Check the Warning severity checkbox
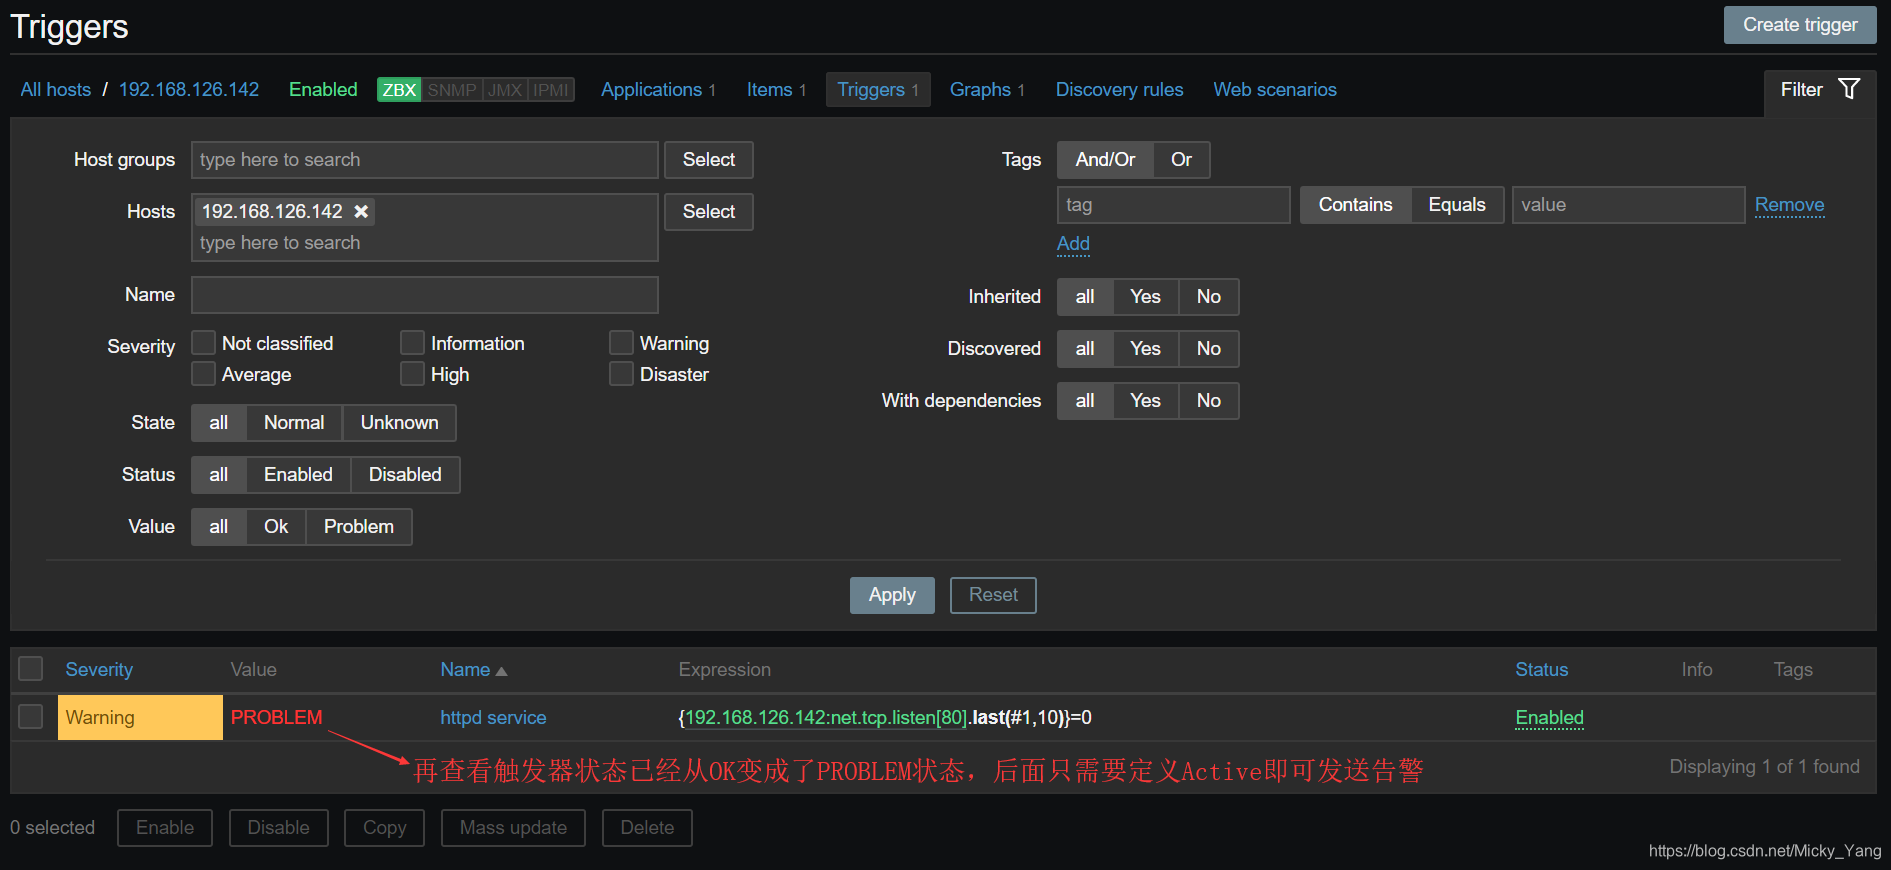 coord(621,343)
